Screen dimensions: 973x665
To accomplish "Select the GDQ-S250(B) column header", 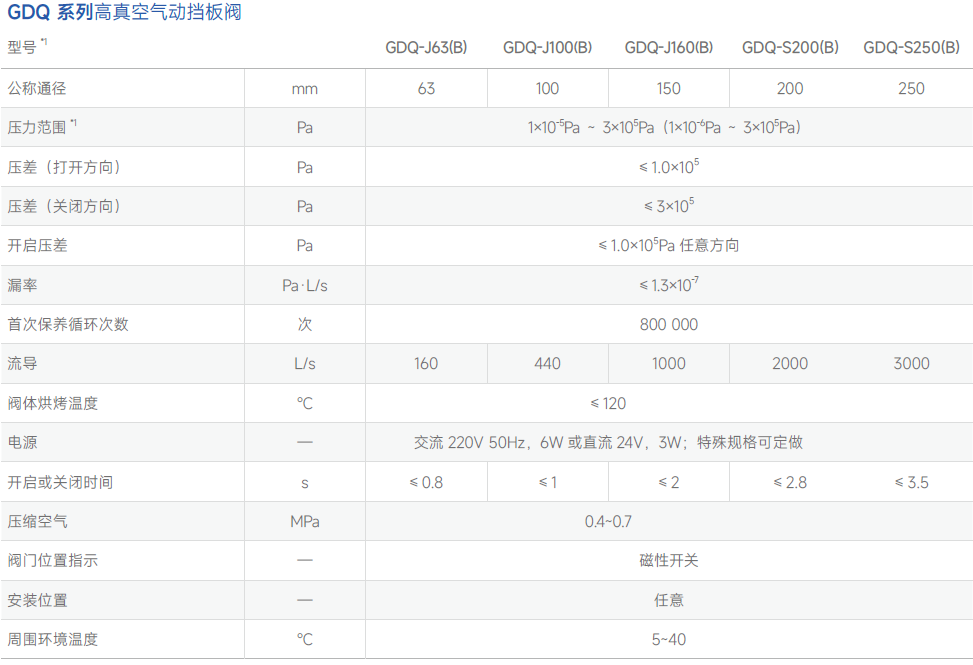I will coord(911,47).
